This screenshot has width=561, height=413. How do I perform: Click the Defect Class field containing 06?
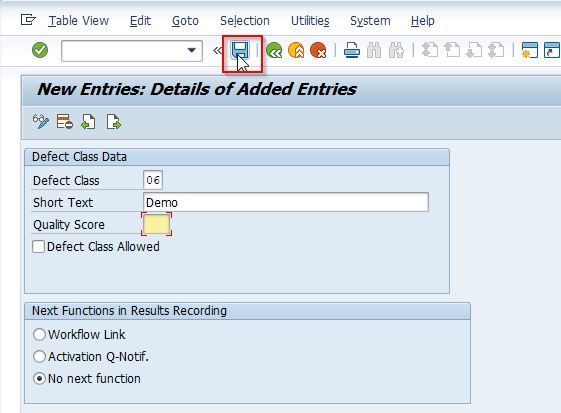click(x=153, y=180)
